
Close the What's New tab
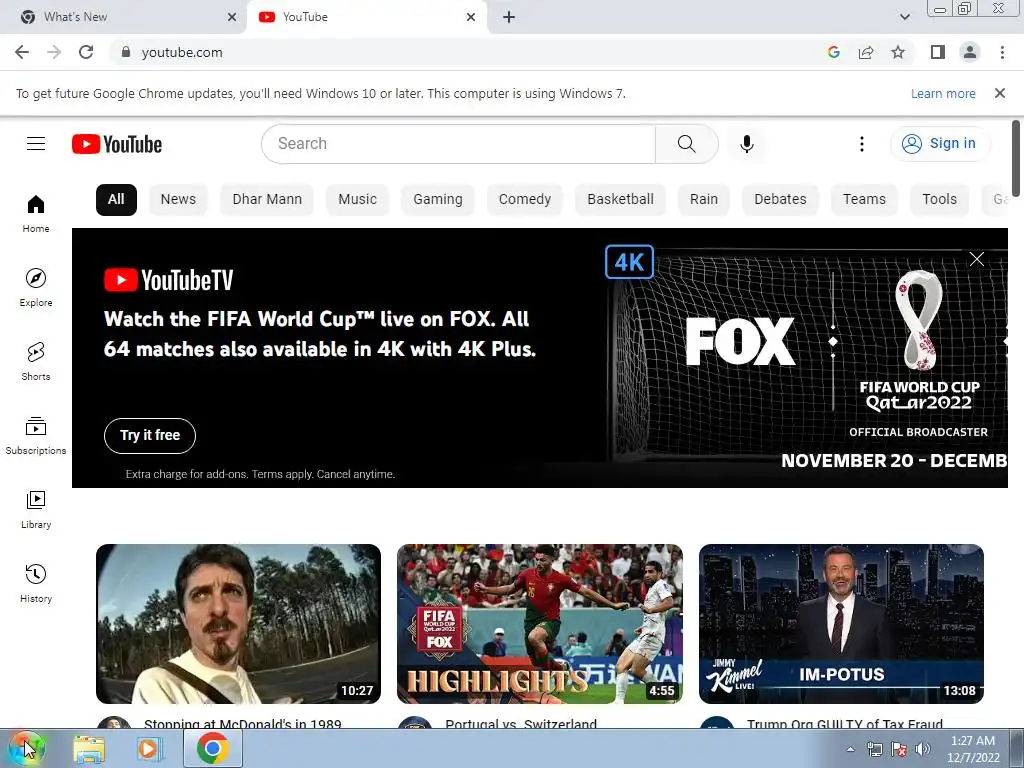[232, 18]
